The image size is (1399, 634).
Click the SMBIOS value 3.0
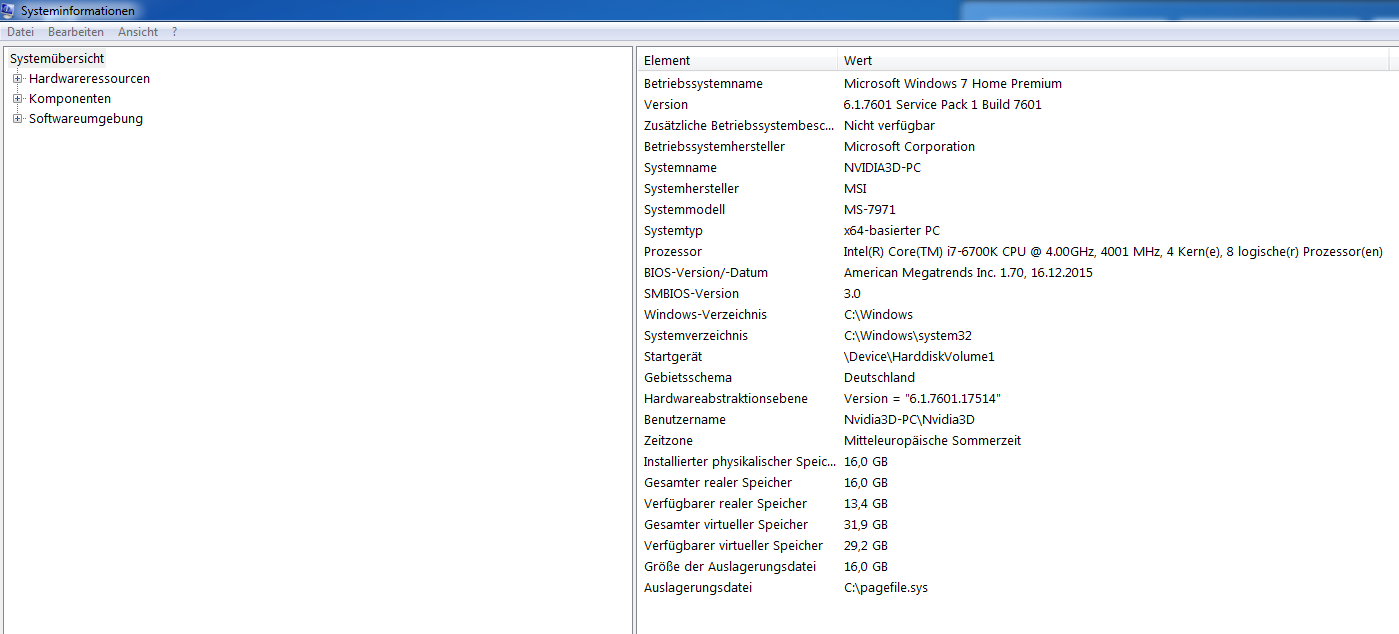[x=852, y=294]
